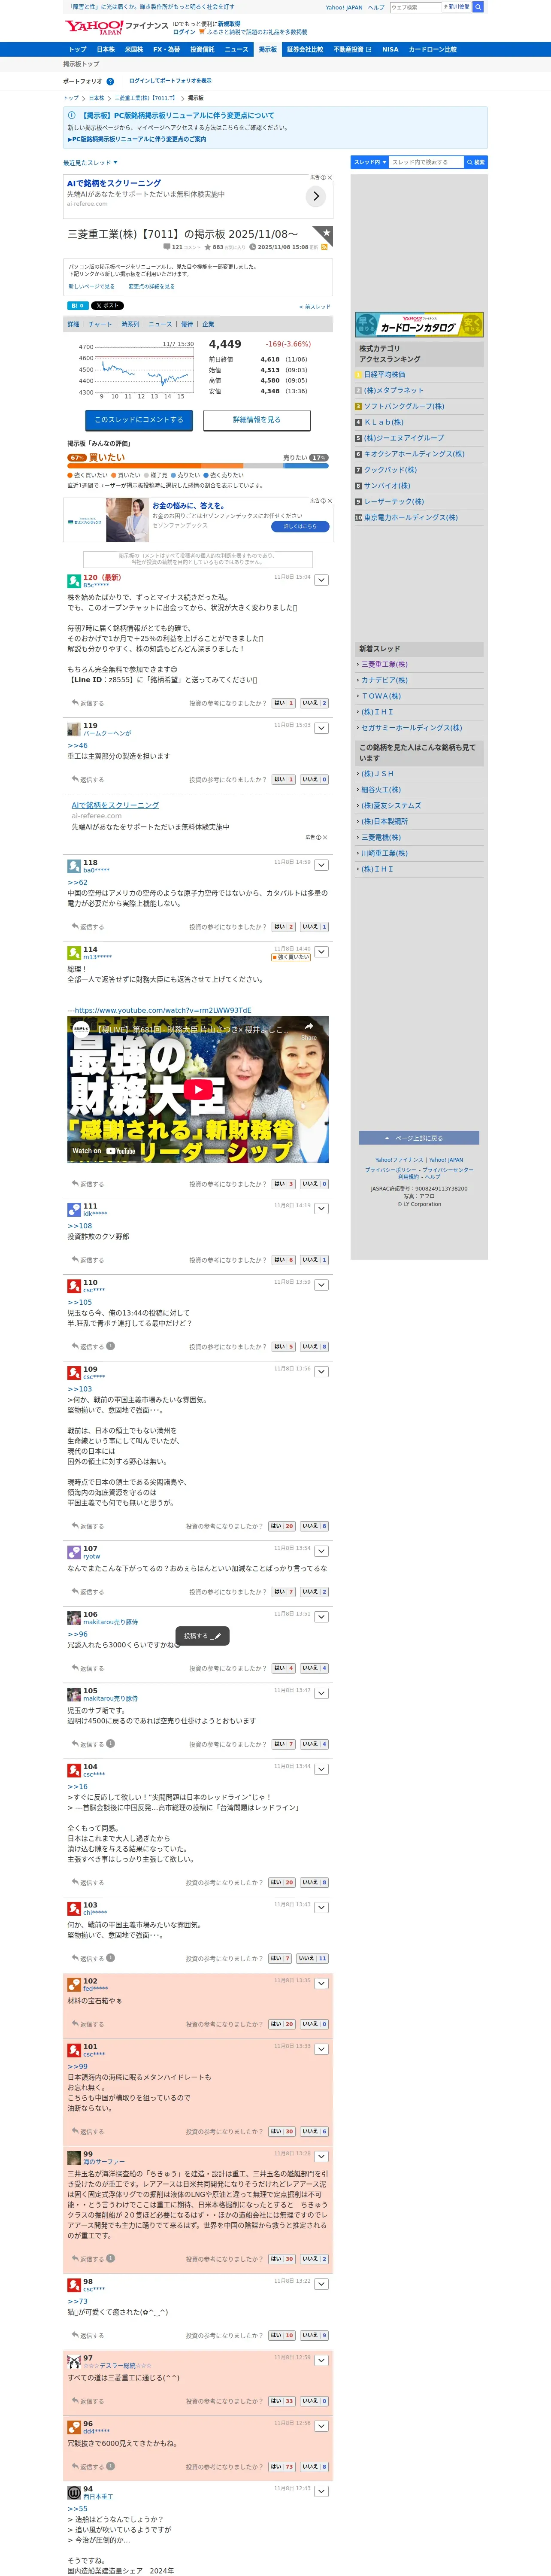Click the floating 投稿する pencil button
Viewport: 551px width, 2576px height.
[203, 1636]
